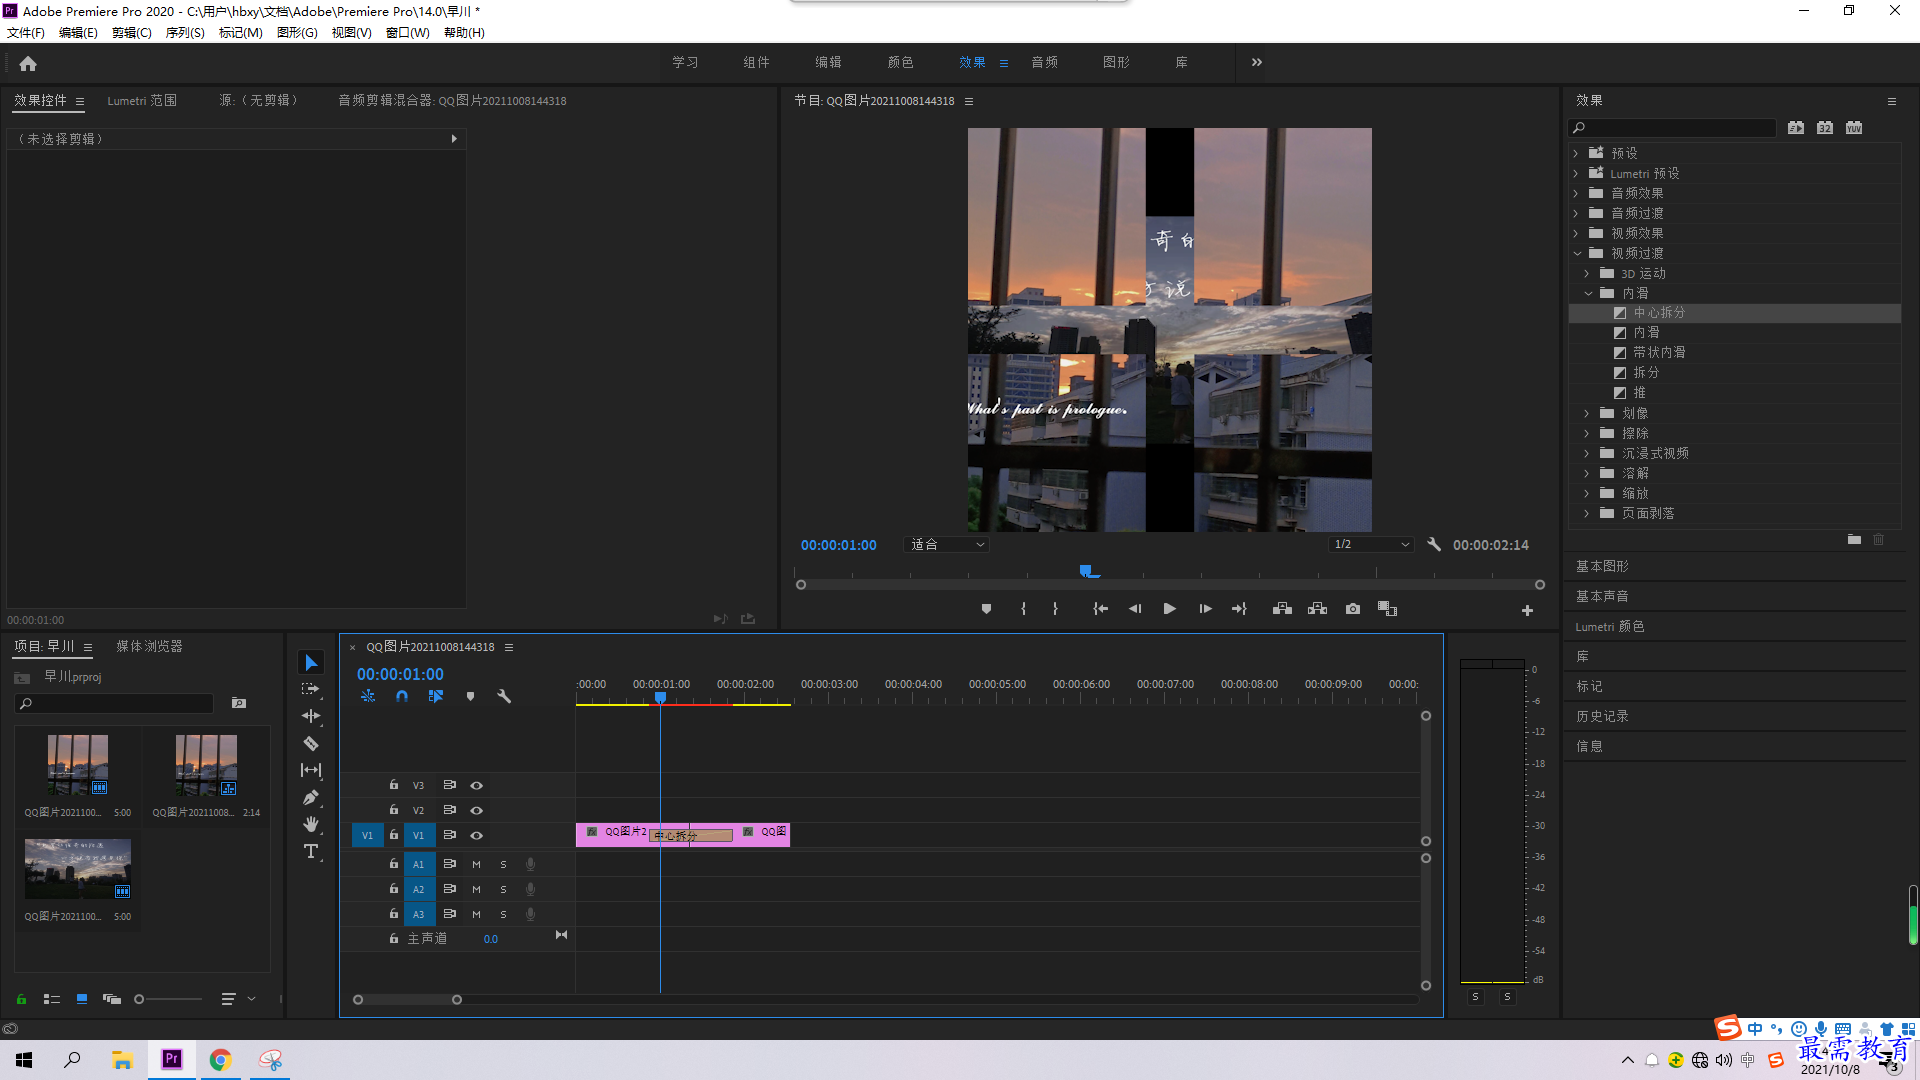Select the Type tool
Screen dimensions: 1920x1080
311,851
